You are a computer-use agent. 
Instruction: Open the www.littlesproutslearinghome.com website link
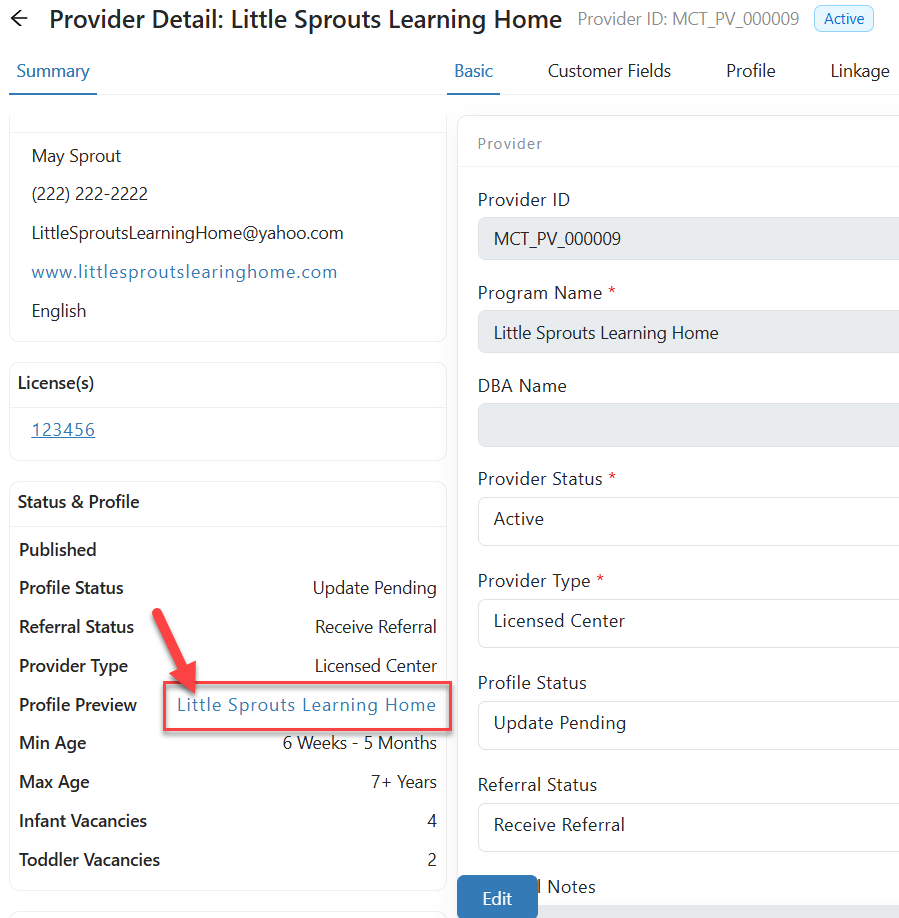[x=184, y=272]
